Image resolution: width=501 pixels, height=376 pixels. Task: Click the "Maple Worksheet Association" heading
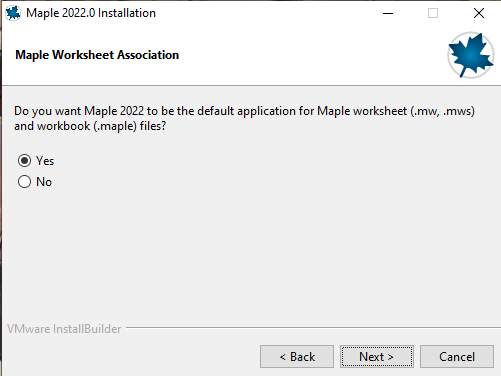click(97, 55)
